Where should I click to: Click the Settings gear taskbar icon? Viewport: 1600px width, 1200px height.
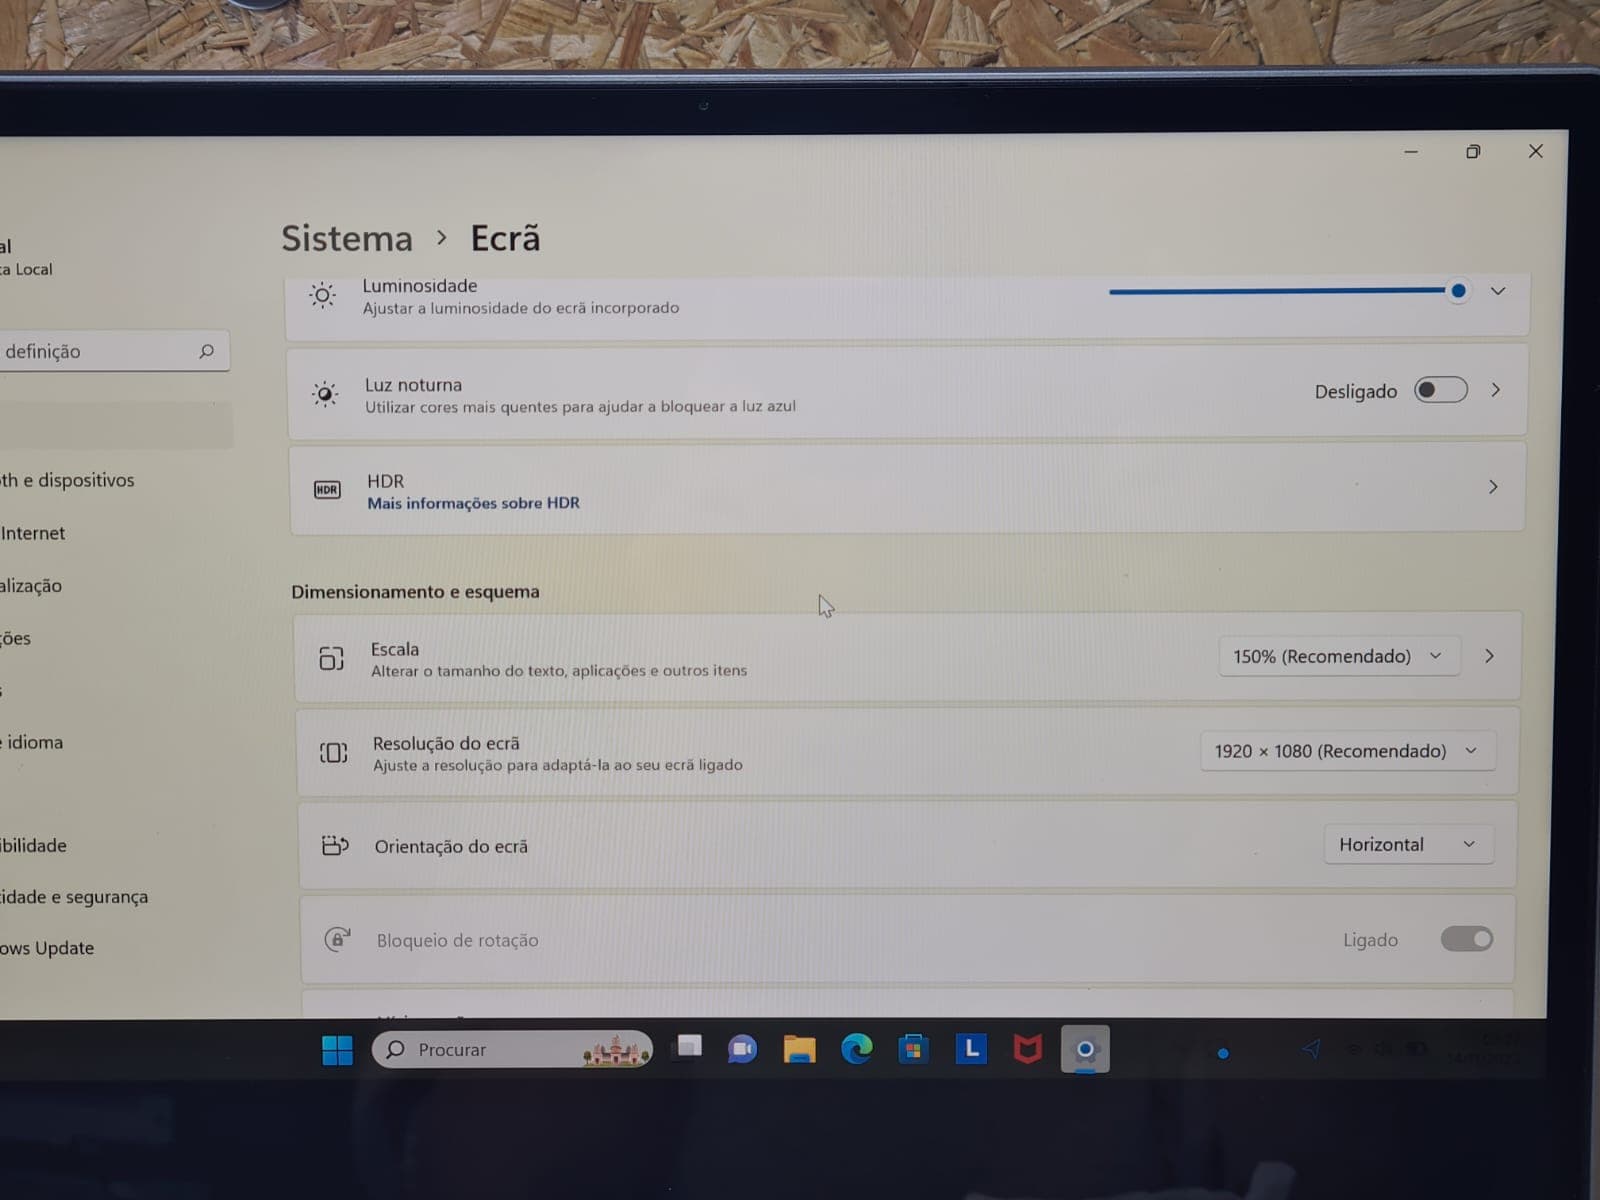1085,1050
